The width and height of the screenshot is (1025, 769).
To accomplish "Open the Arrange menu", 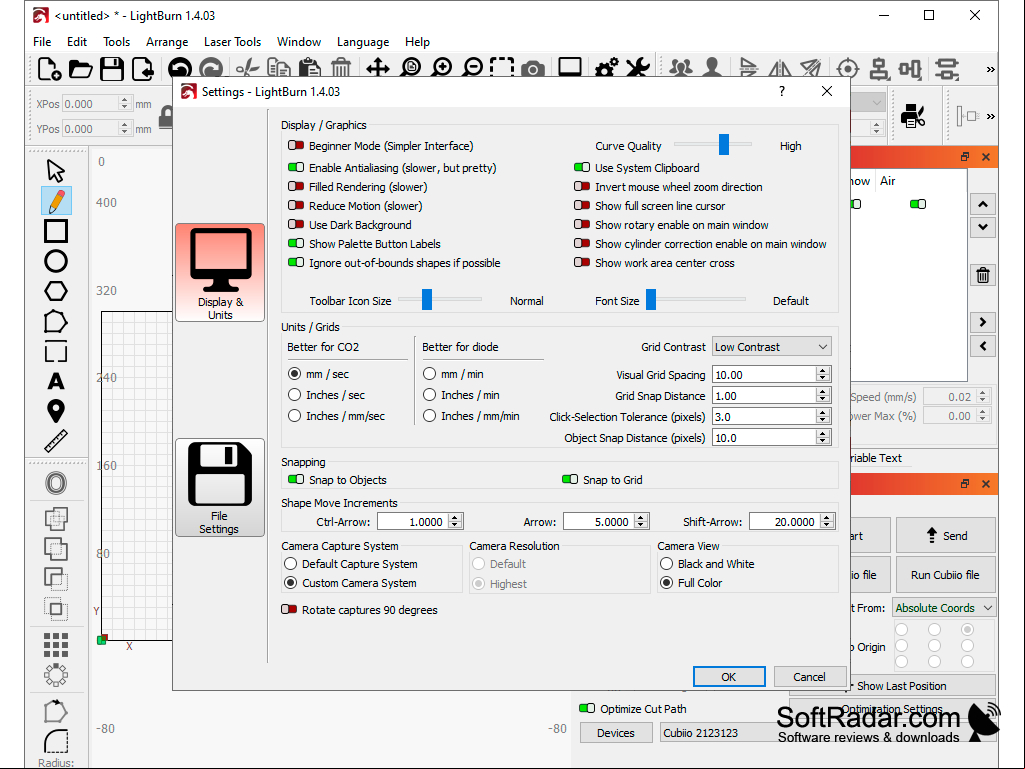I will [x=167, y=42].
